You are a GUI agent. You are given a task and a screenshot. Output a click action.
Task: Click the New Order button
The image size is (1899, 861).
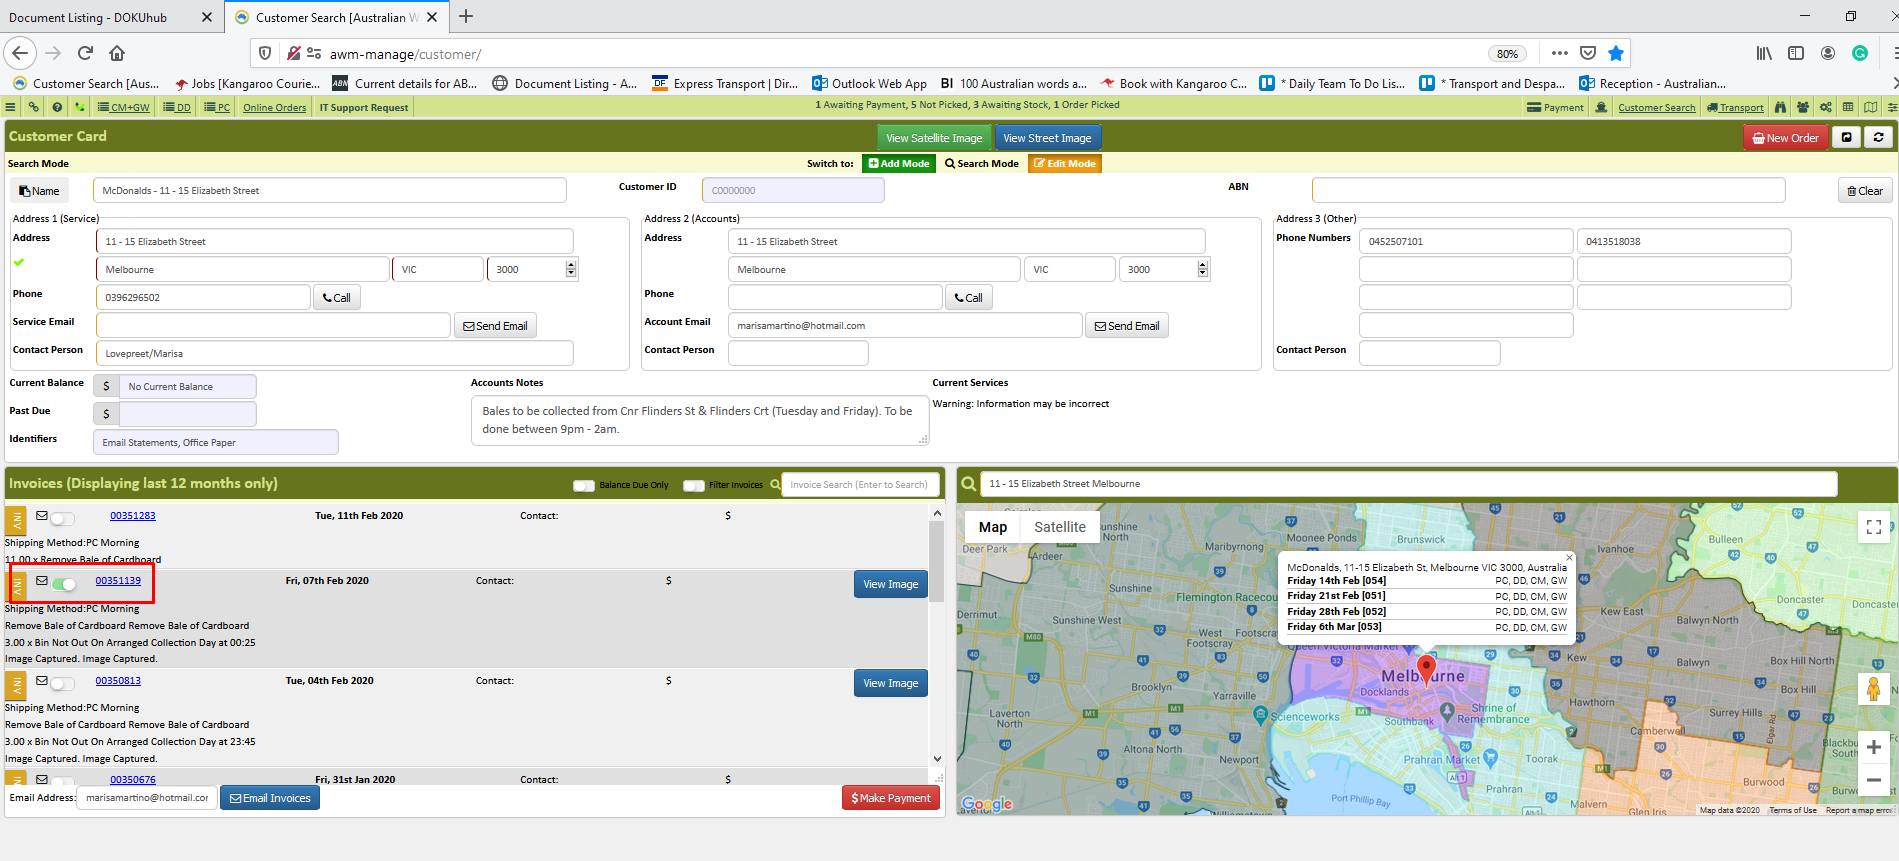(1786, 137)
